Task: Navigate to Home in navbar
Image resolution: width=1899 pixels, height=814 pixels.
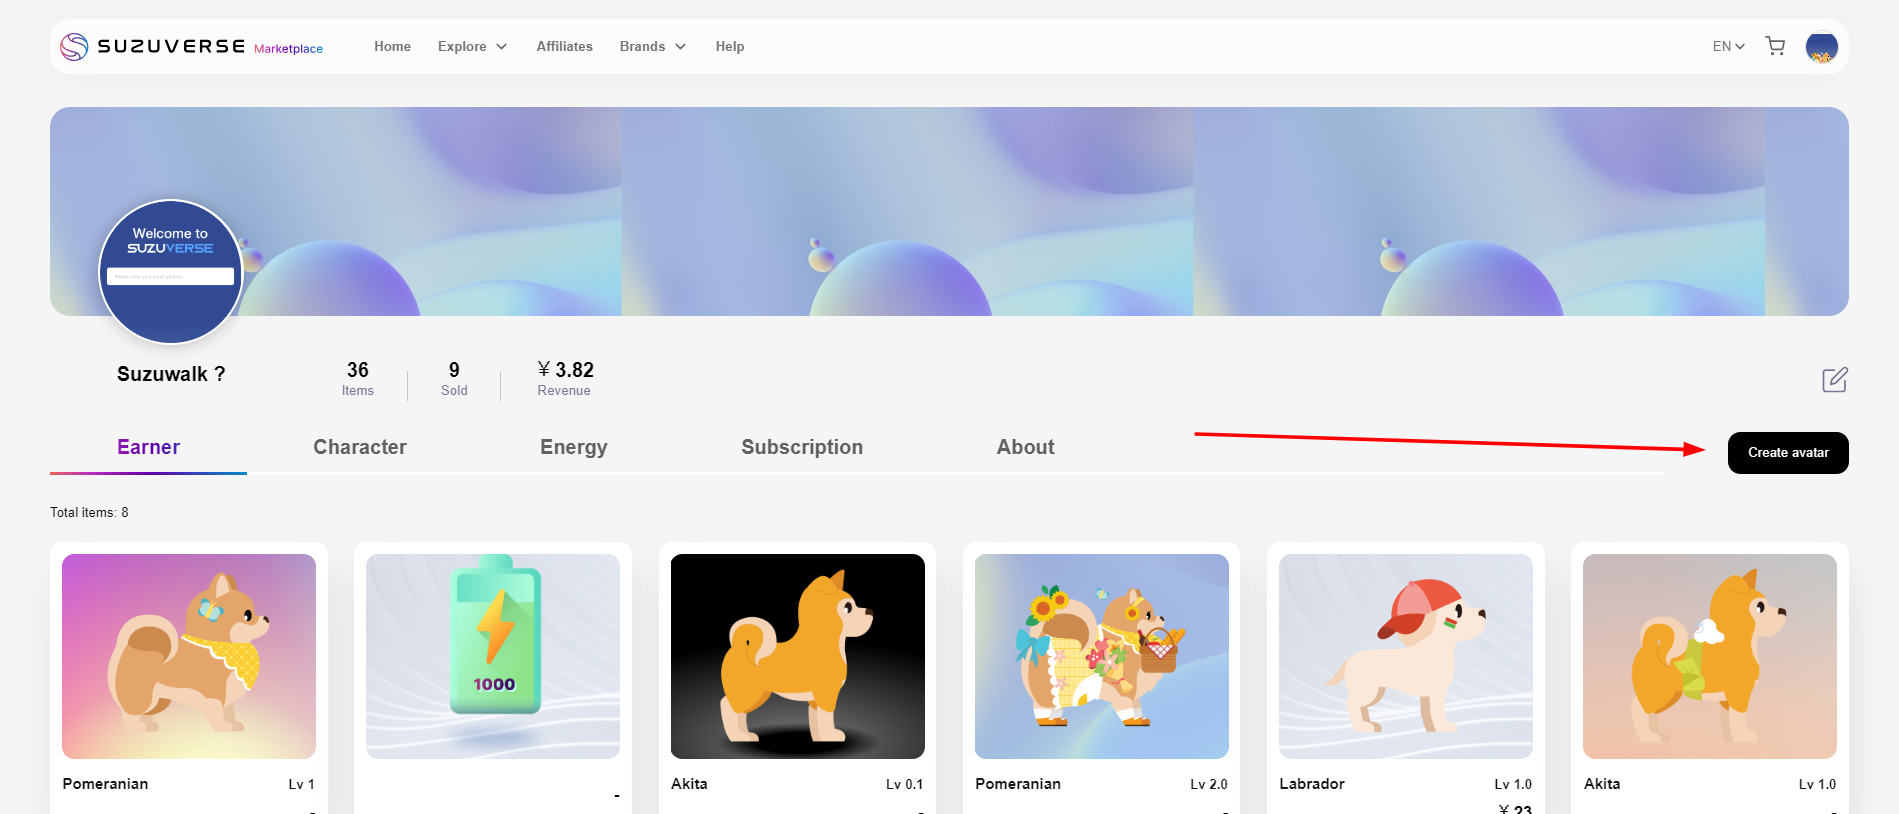Action: point(392,47)
